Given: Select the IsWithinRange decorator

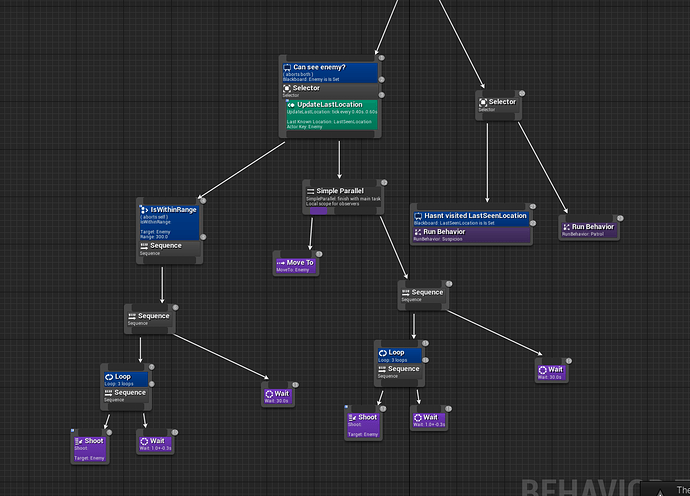Looking at the screenshot, I should pyautogui.click(x=169, y=222).
